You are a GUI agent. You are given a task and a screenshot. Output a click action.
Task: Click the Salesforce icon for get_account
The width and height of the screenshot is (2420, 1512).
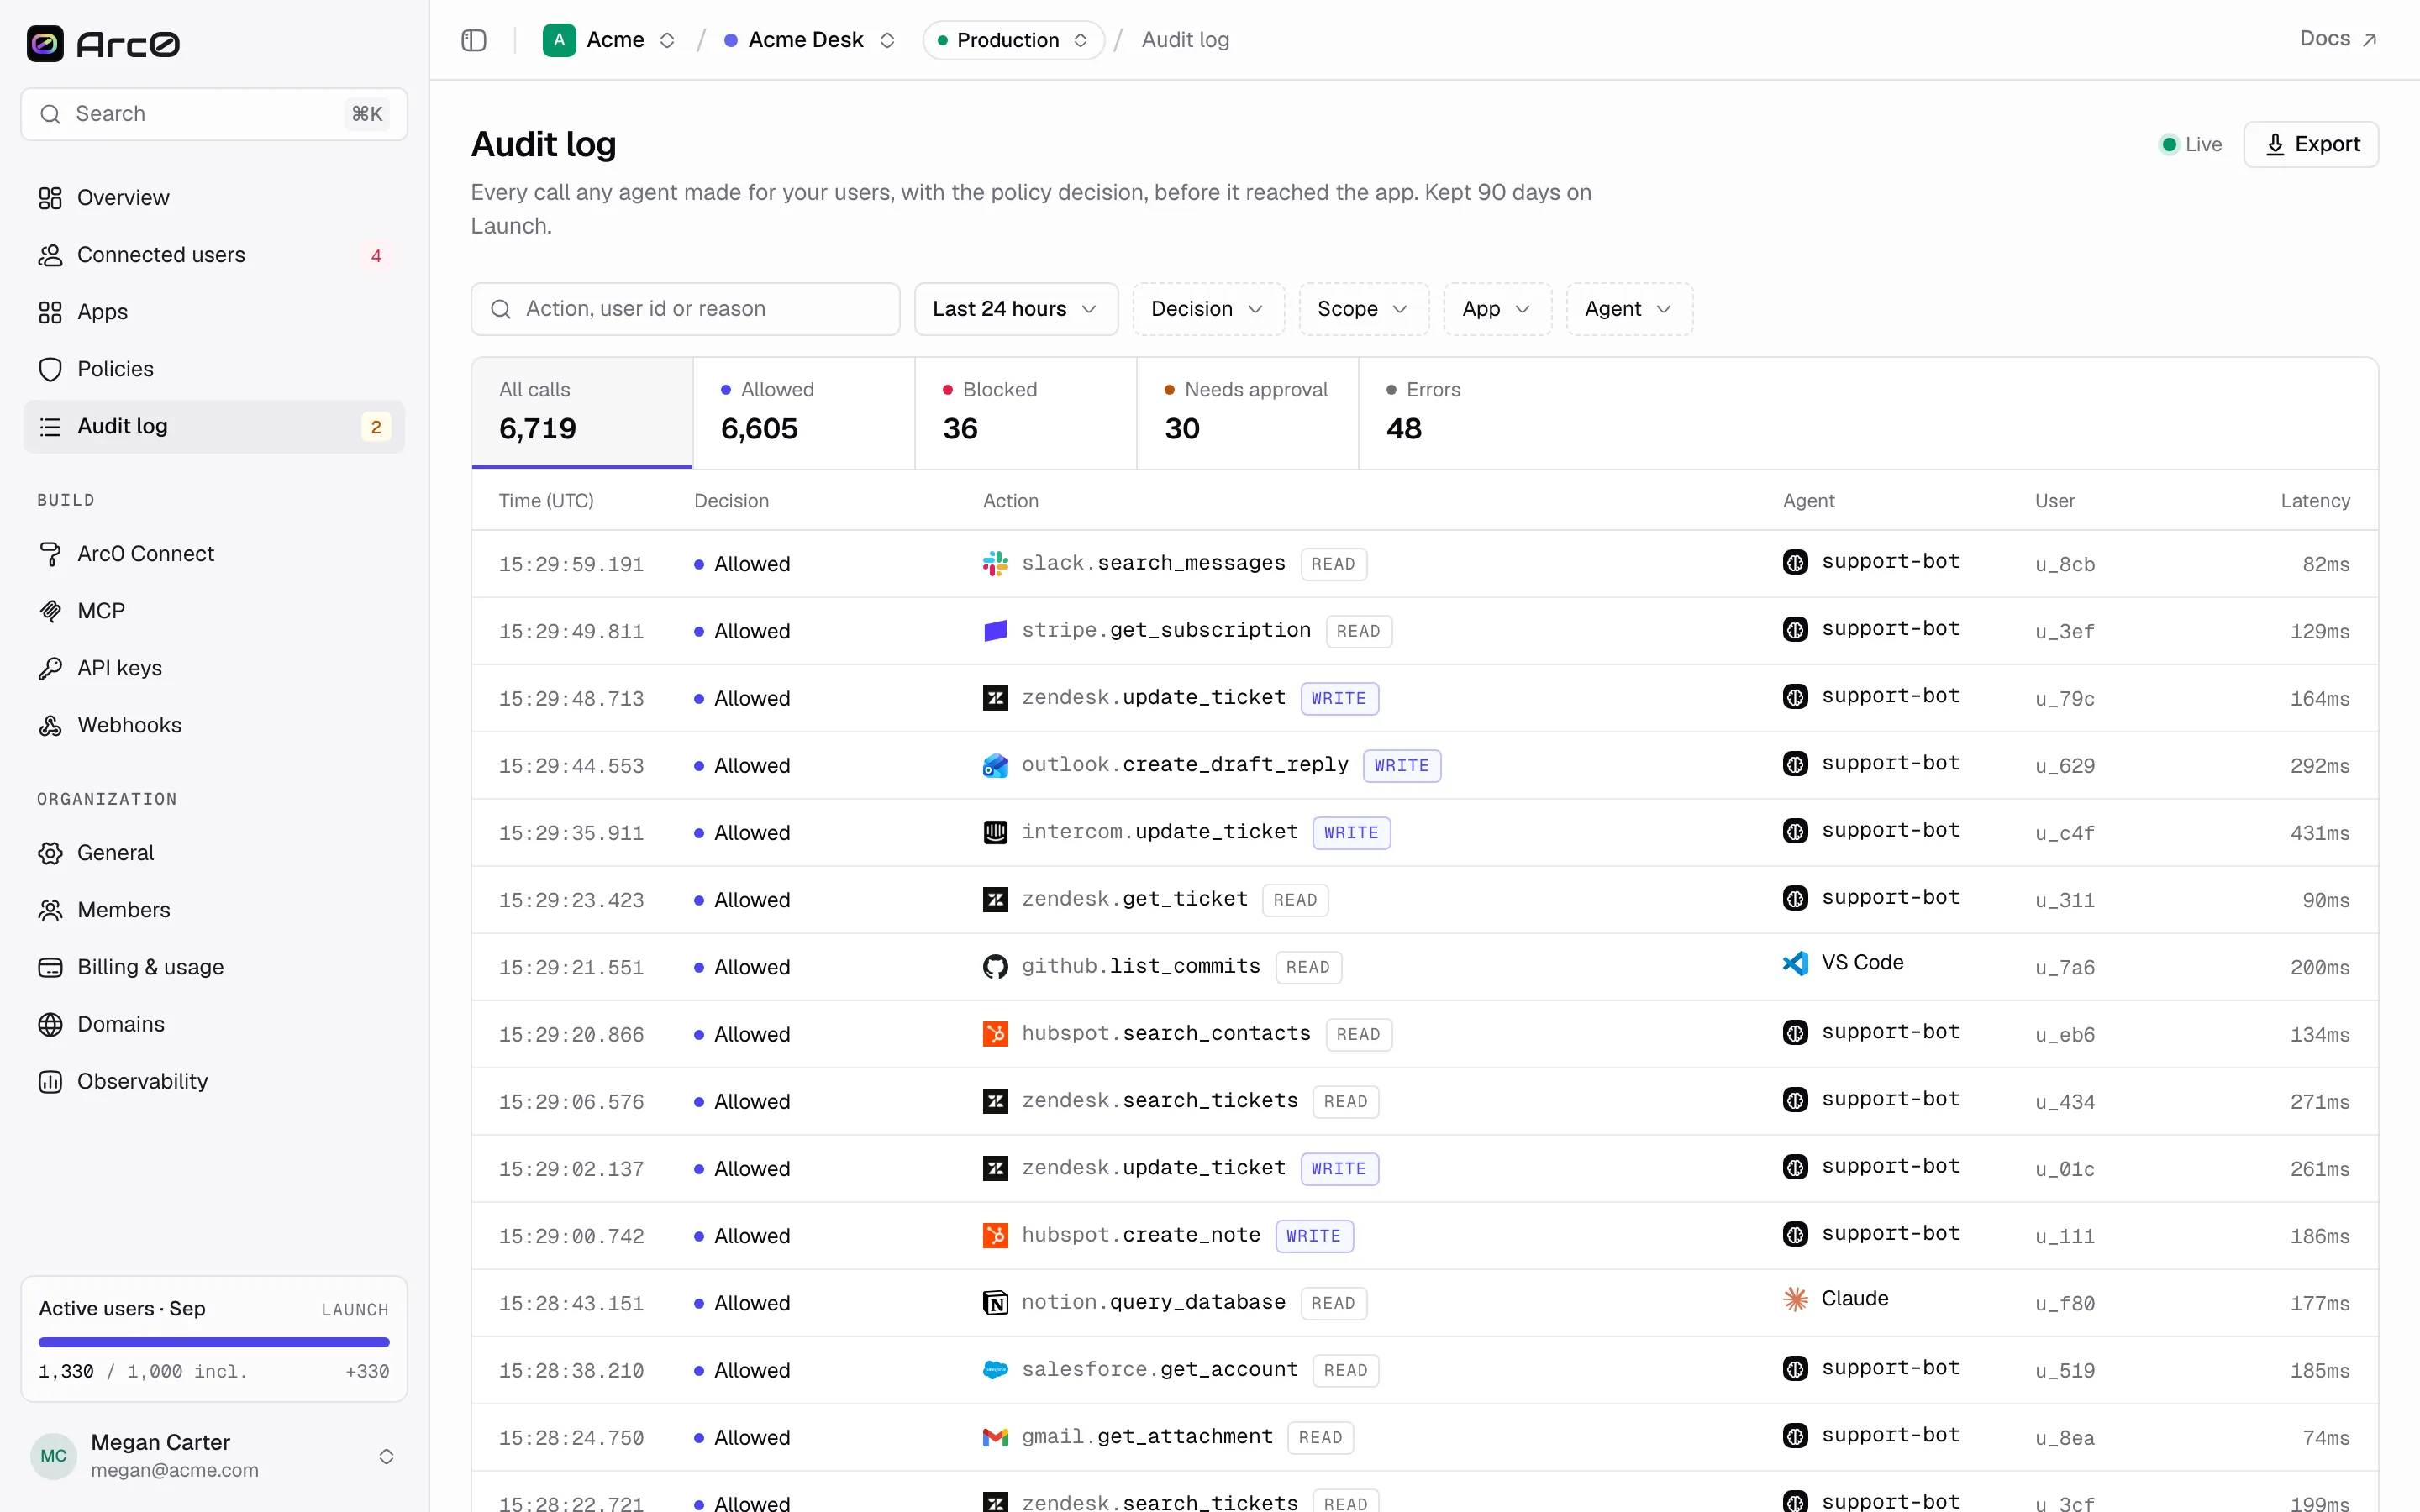pos(995,1370)
